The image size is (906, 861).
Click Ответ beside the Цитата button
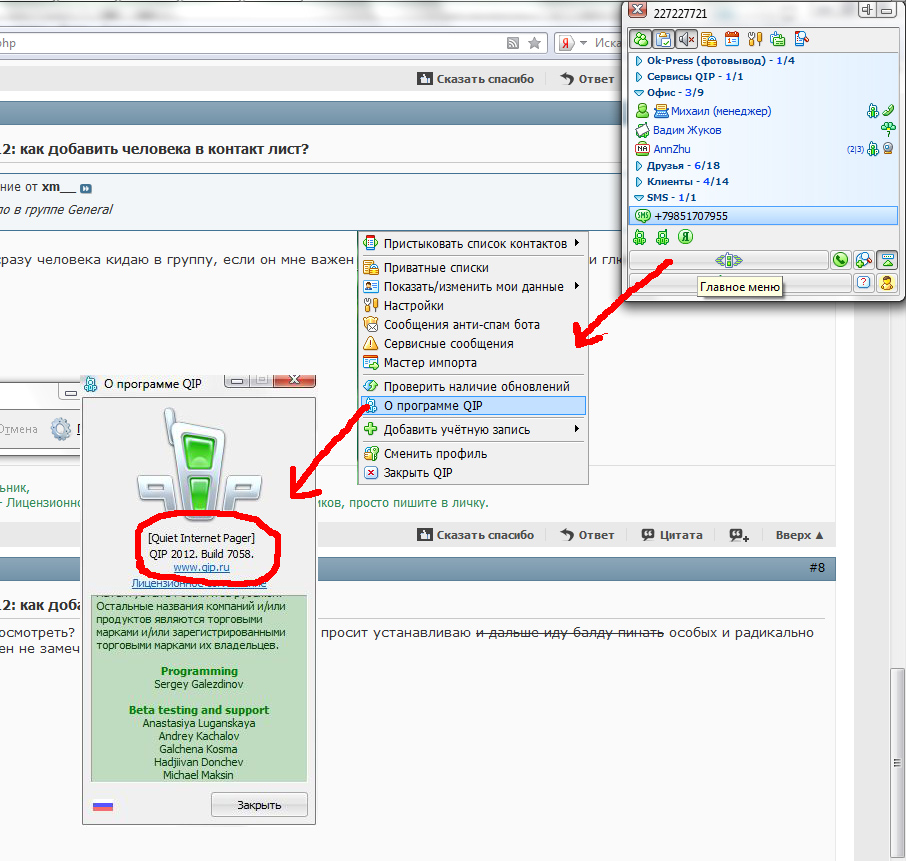click(x=587, y=535)
